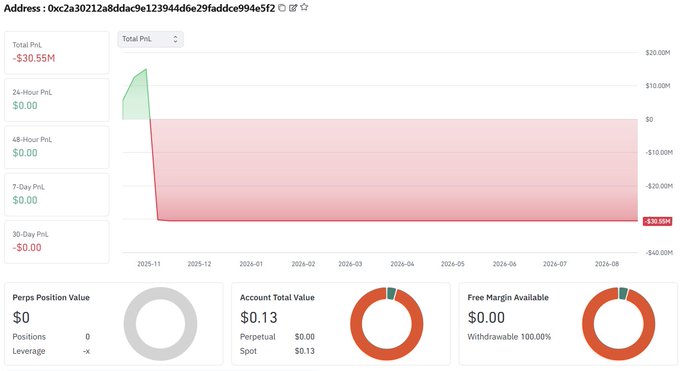The width and height of the screenshot is (680, 371).
Task: Favorite this address with the star icon
Action: 304,7
